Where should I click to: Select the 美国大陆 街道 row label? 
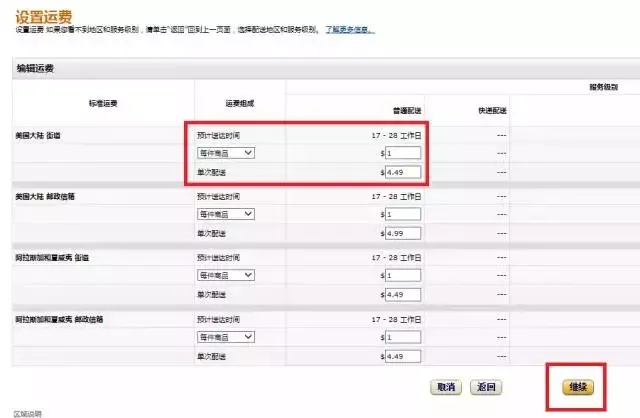pos(38,136)
